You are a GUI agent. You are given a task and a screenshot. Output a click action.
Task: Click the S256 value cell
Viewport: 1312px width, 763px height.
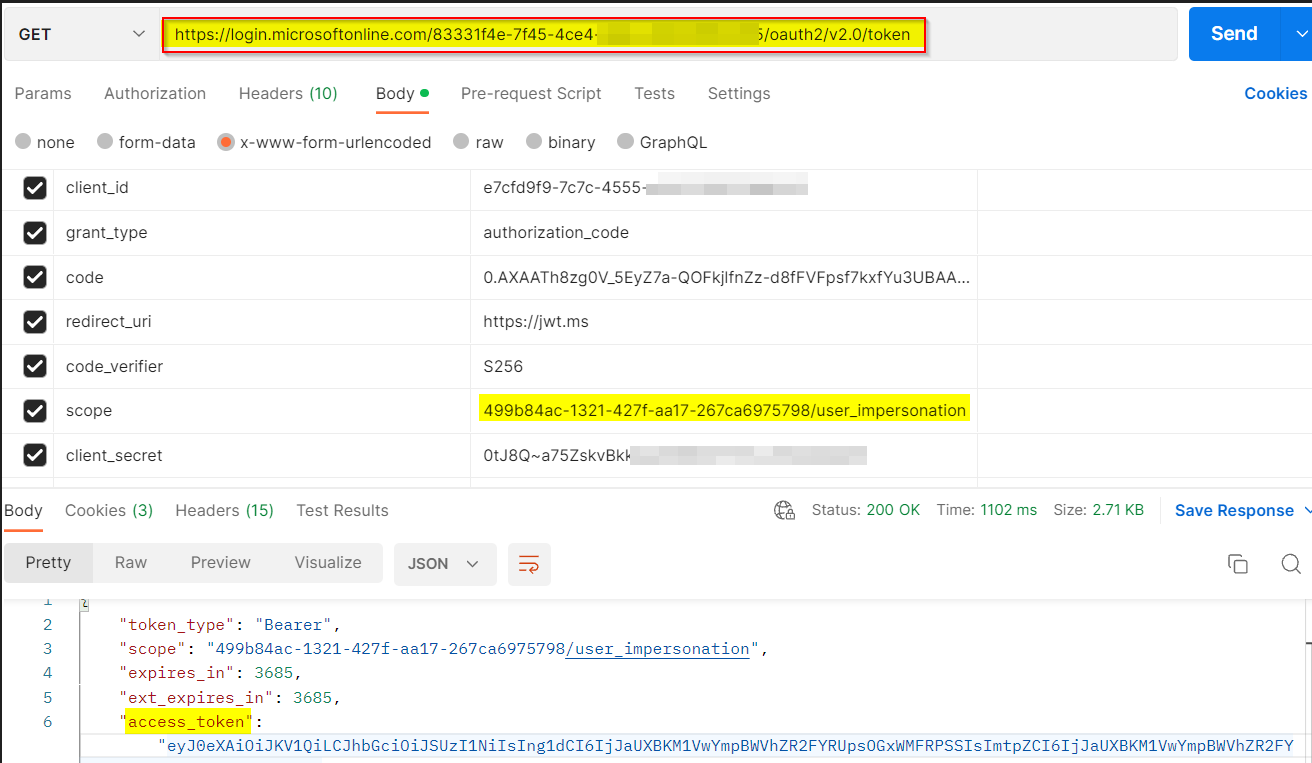point(724,366)
